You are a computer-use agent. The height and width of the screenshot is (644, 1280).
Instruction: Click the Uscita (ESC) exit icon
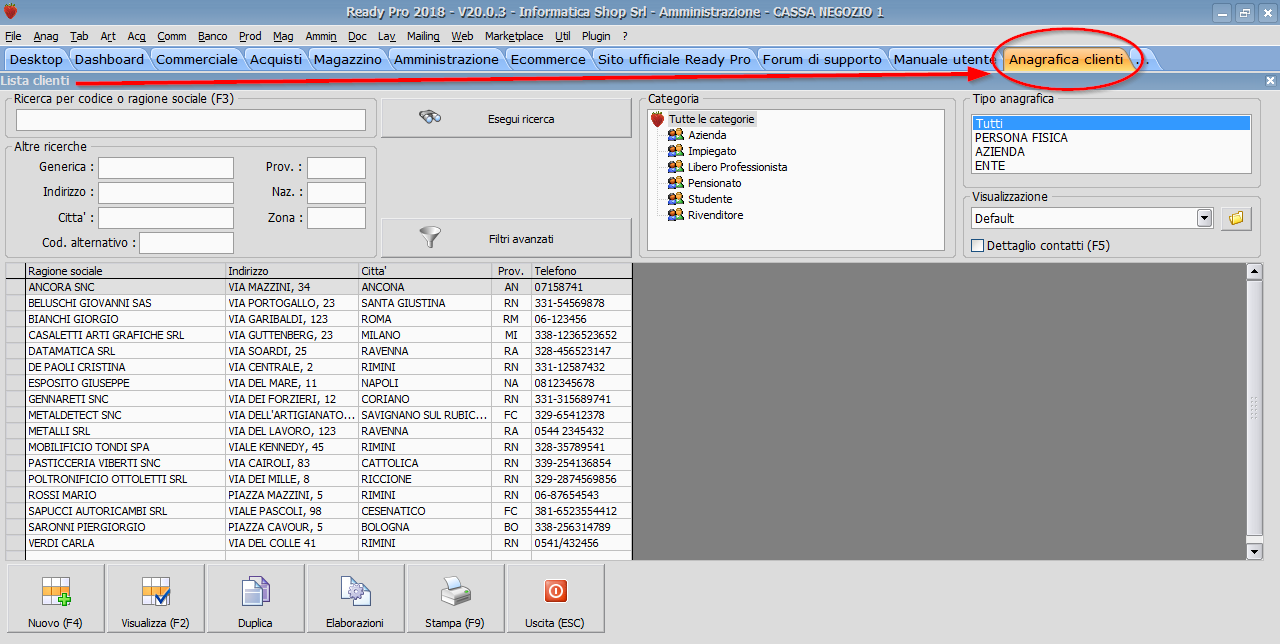(555, 592)
